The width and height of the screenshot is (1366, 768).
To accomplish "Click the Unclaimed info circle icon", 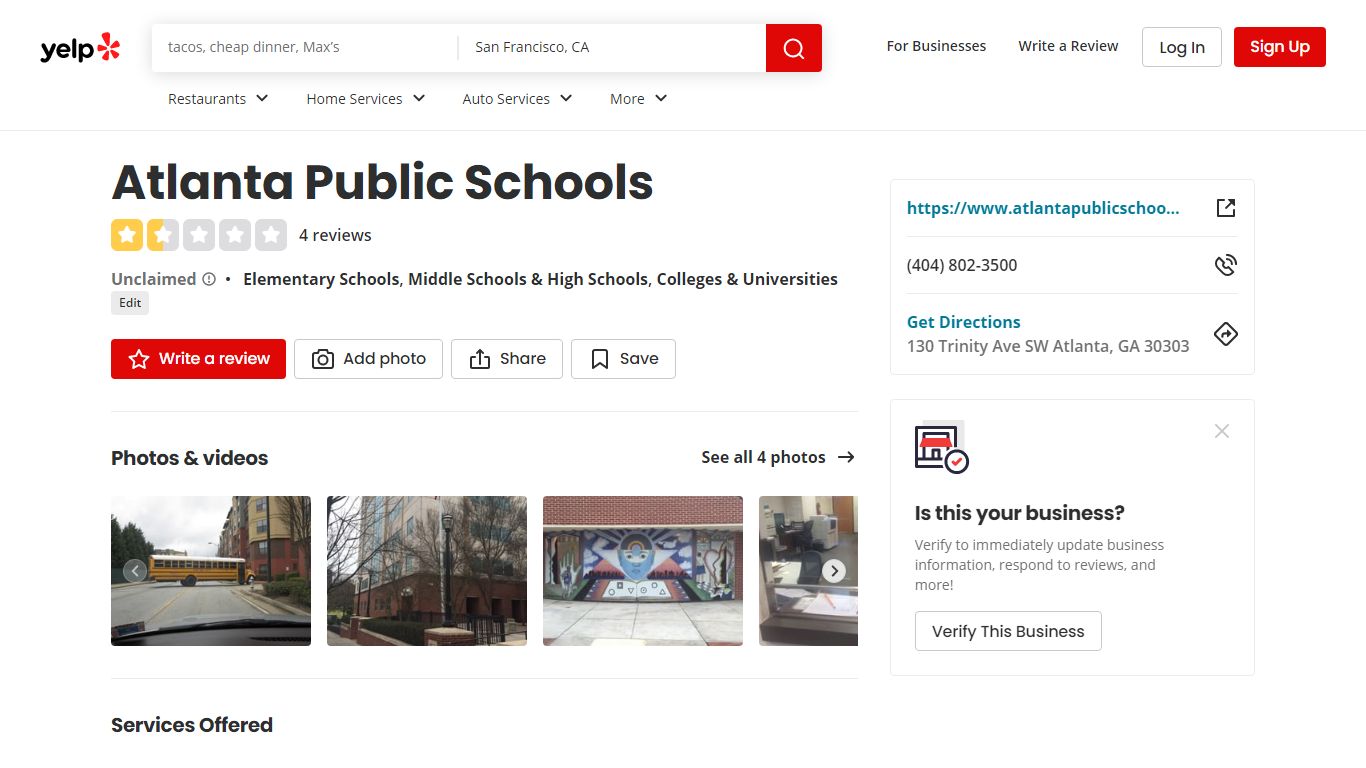I will (x=209, y=279).
